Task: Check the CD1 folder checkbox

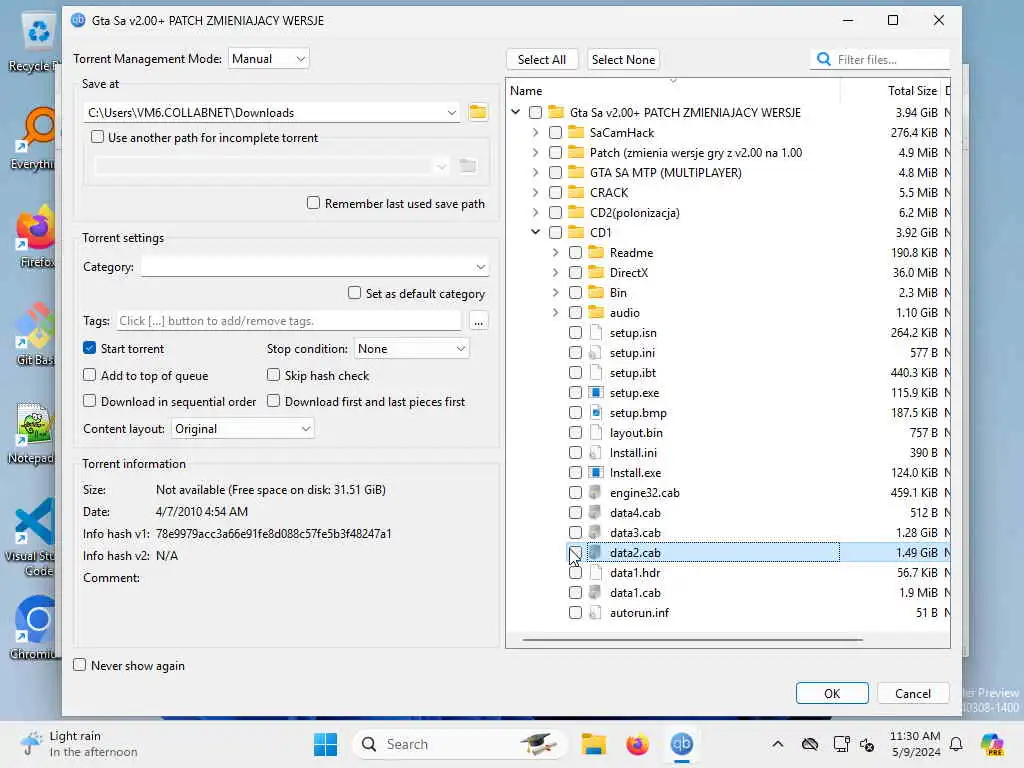Action: [x=555, y=232]
